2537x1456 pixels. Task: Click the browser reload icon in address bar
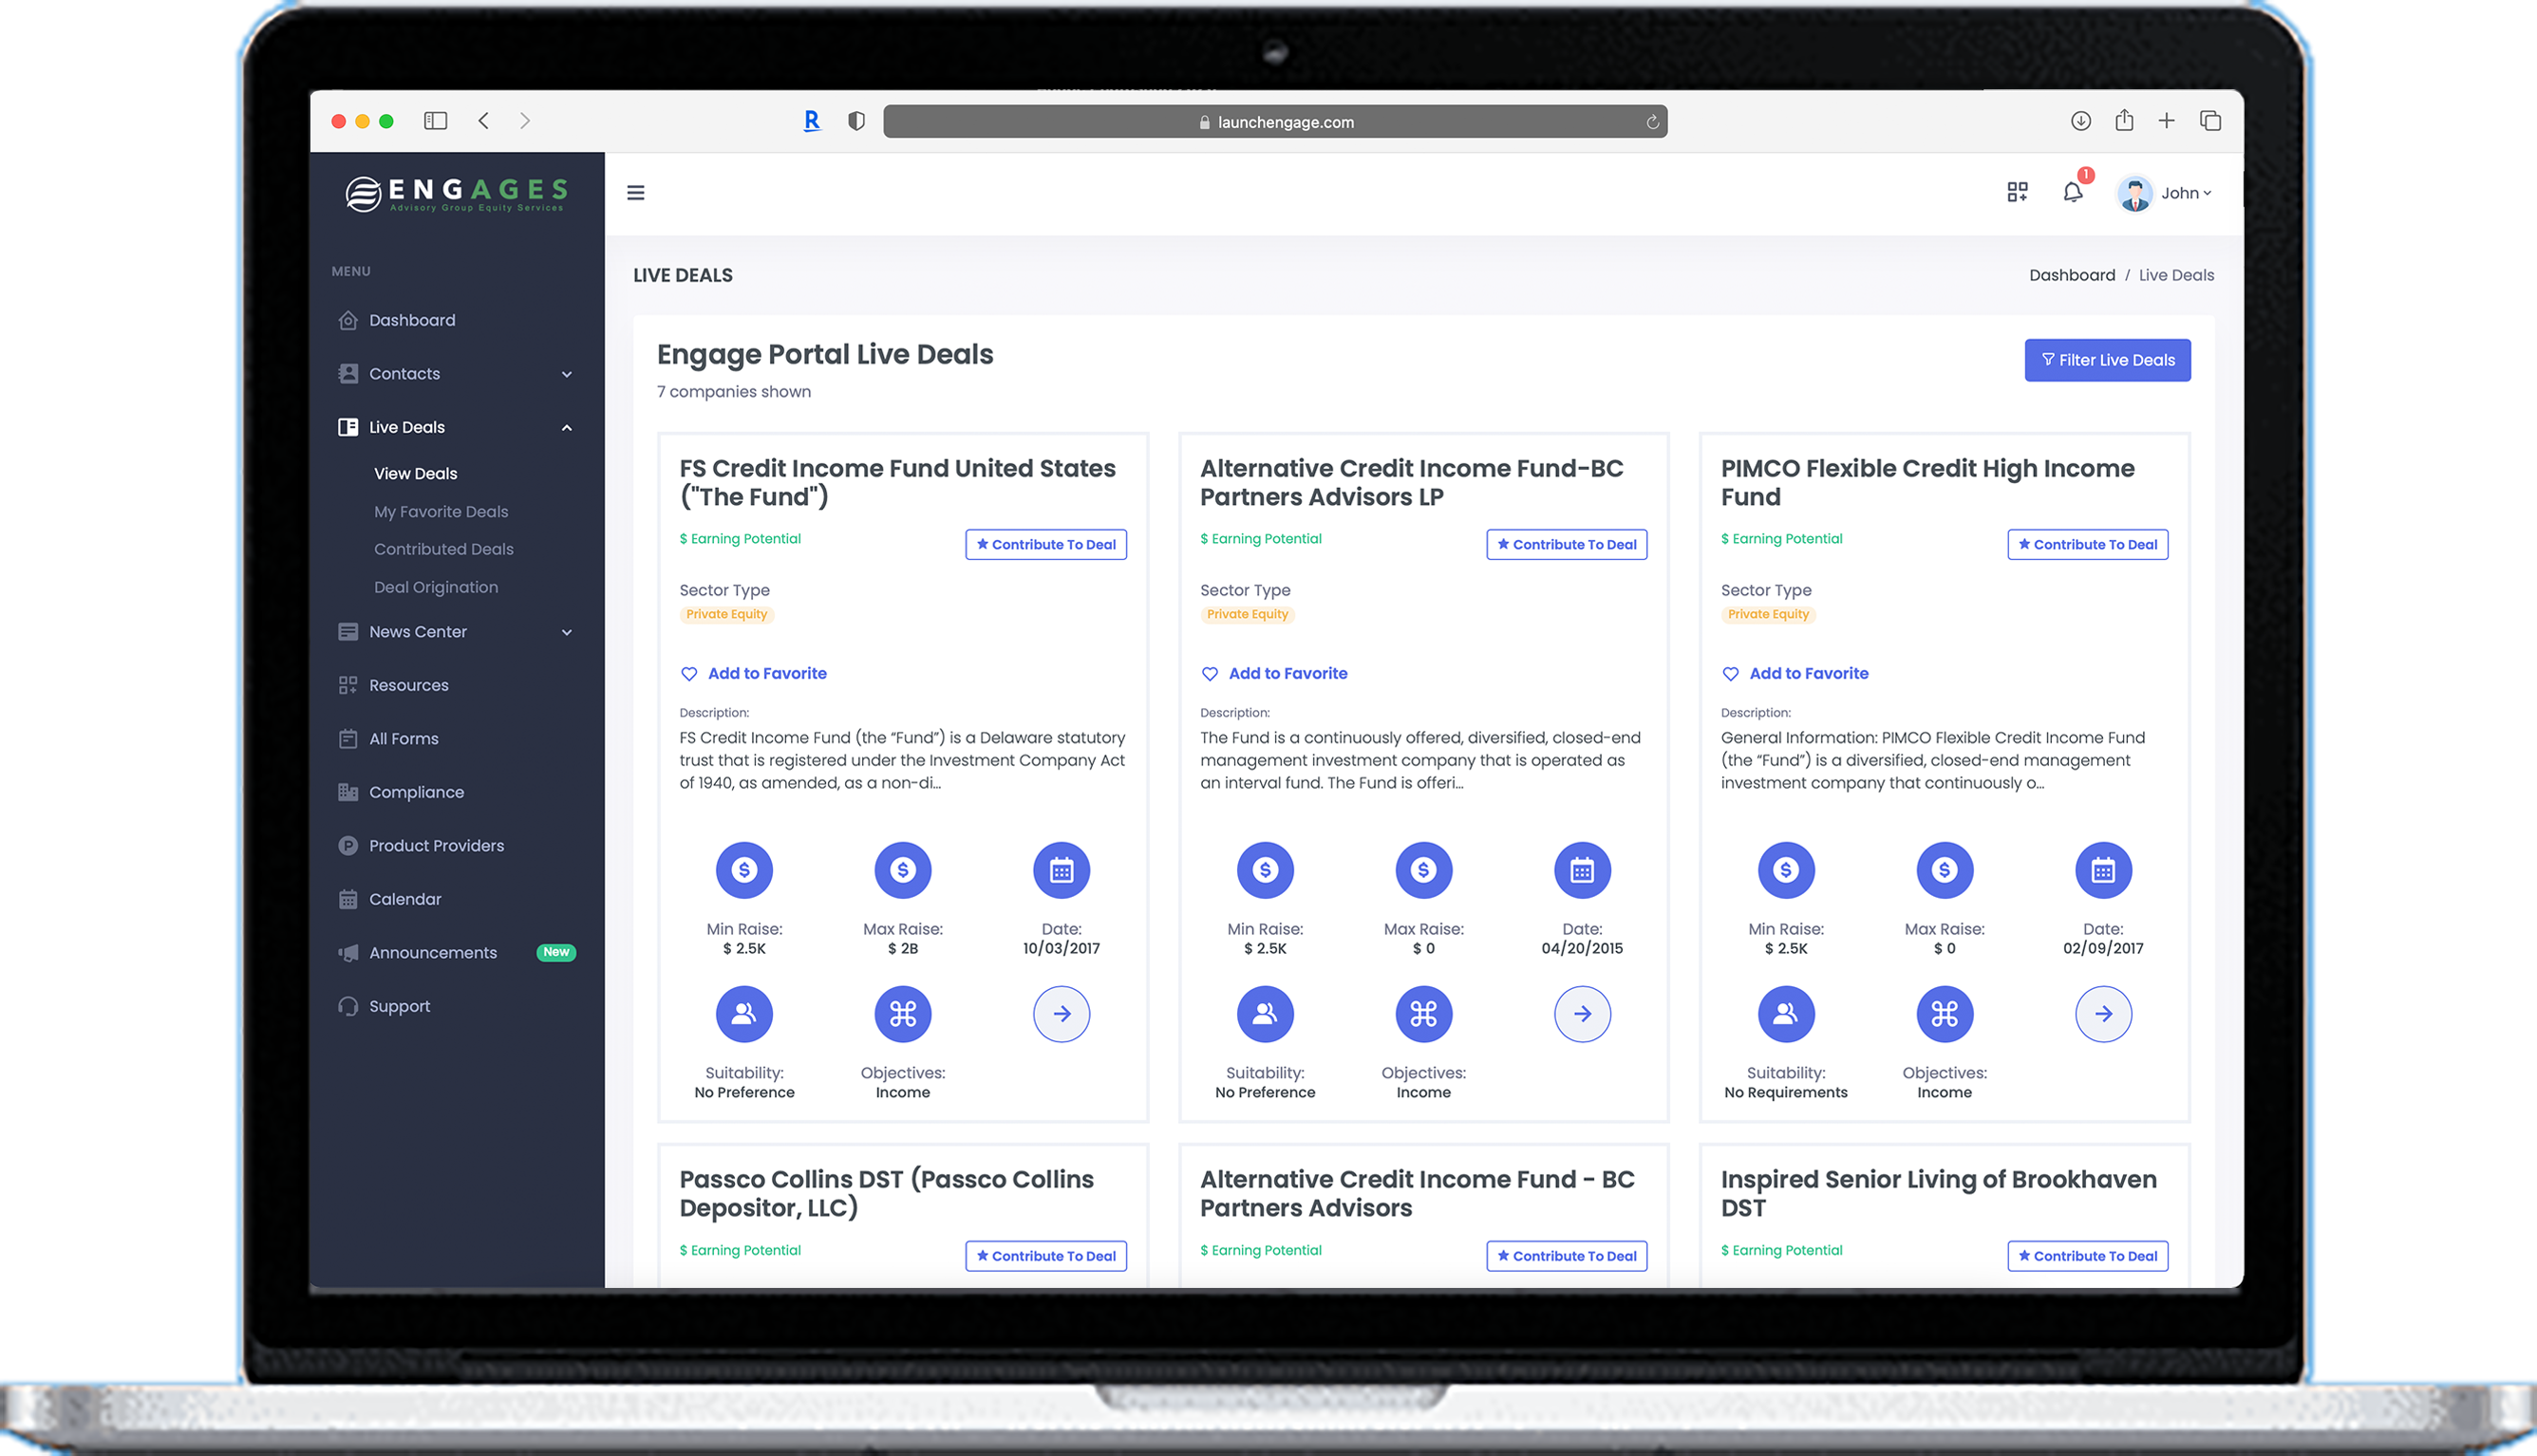point(1652,122)
